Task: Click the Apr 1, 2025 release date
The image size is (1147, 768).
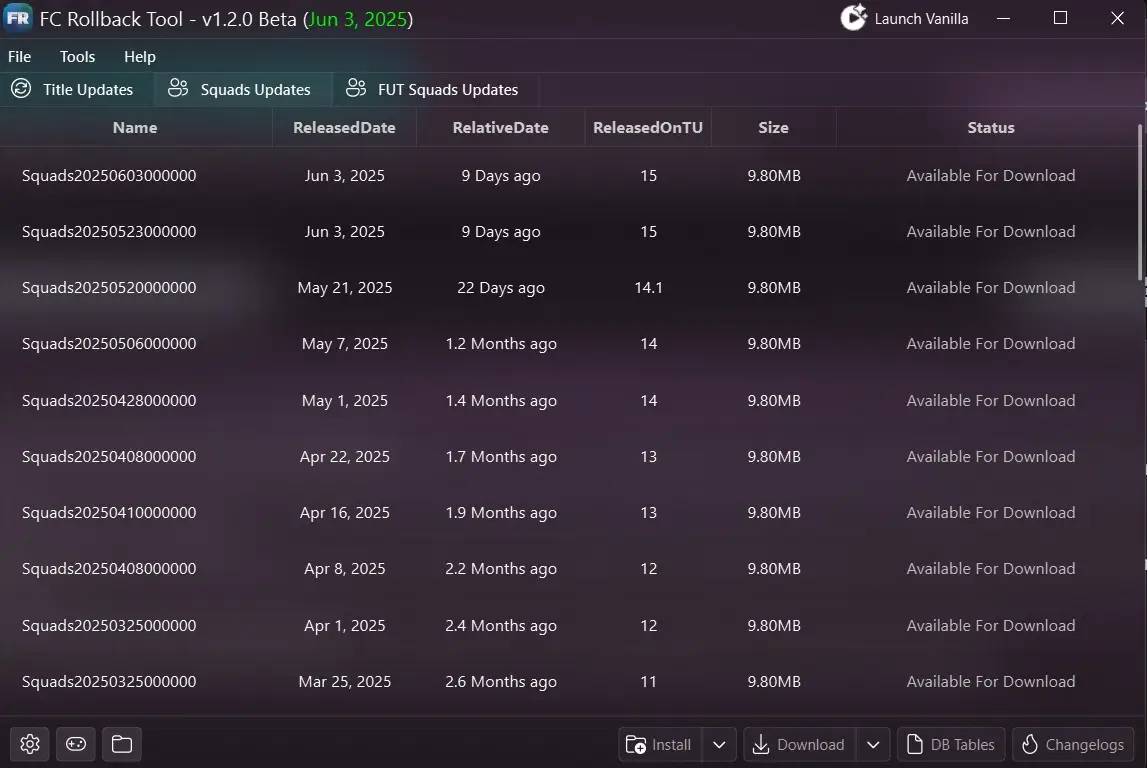Action: [345, 625]
